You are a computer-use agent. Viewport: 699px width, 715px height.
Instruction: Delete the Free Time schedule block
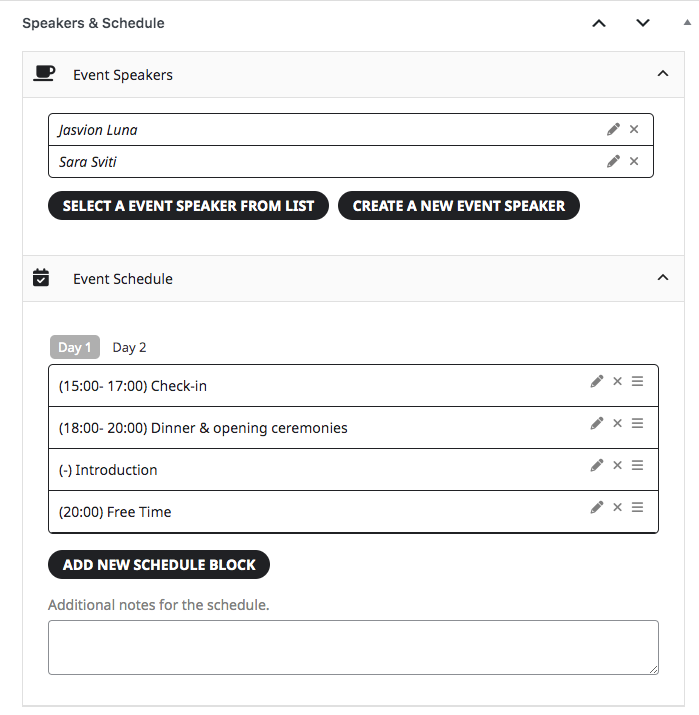click(617, 507)
